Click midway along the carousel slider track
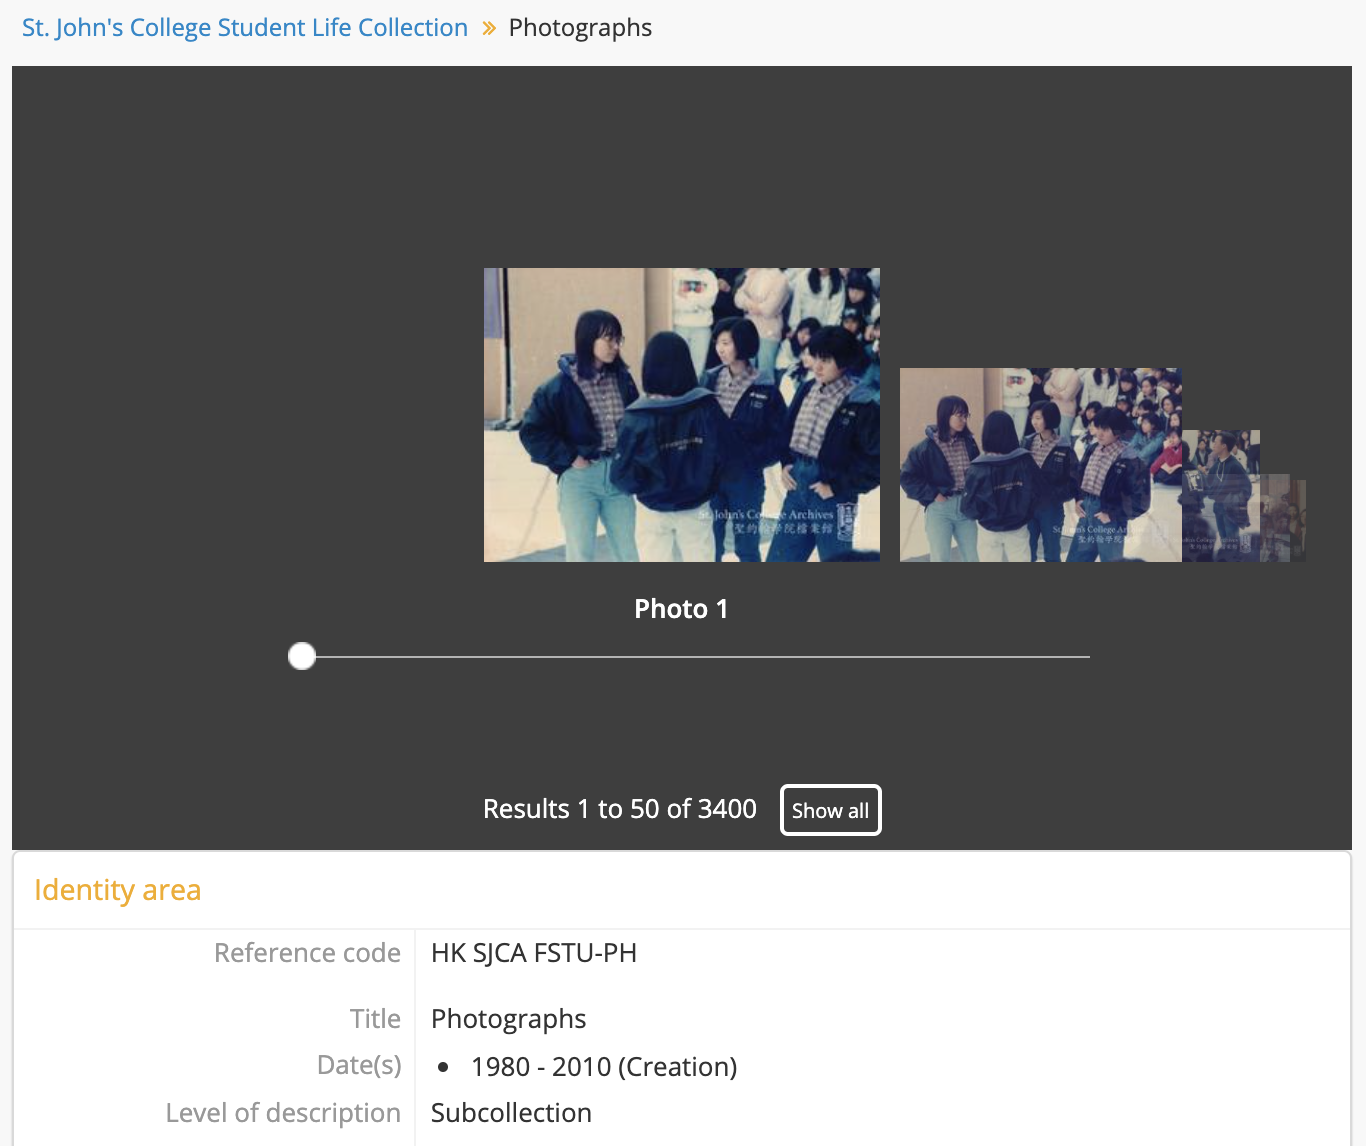Screen dimensions: 1366x1146 click(x=695, y=656)
